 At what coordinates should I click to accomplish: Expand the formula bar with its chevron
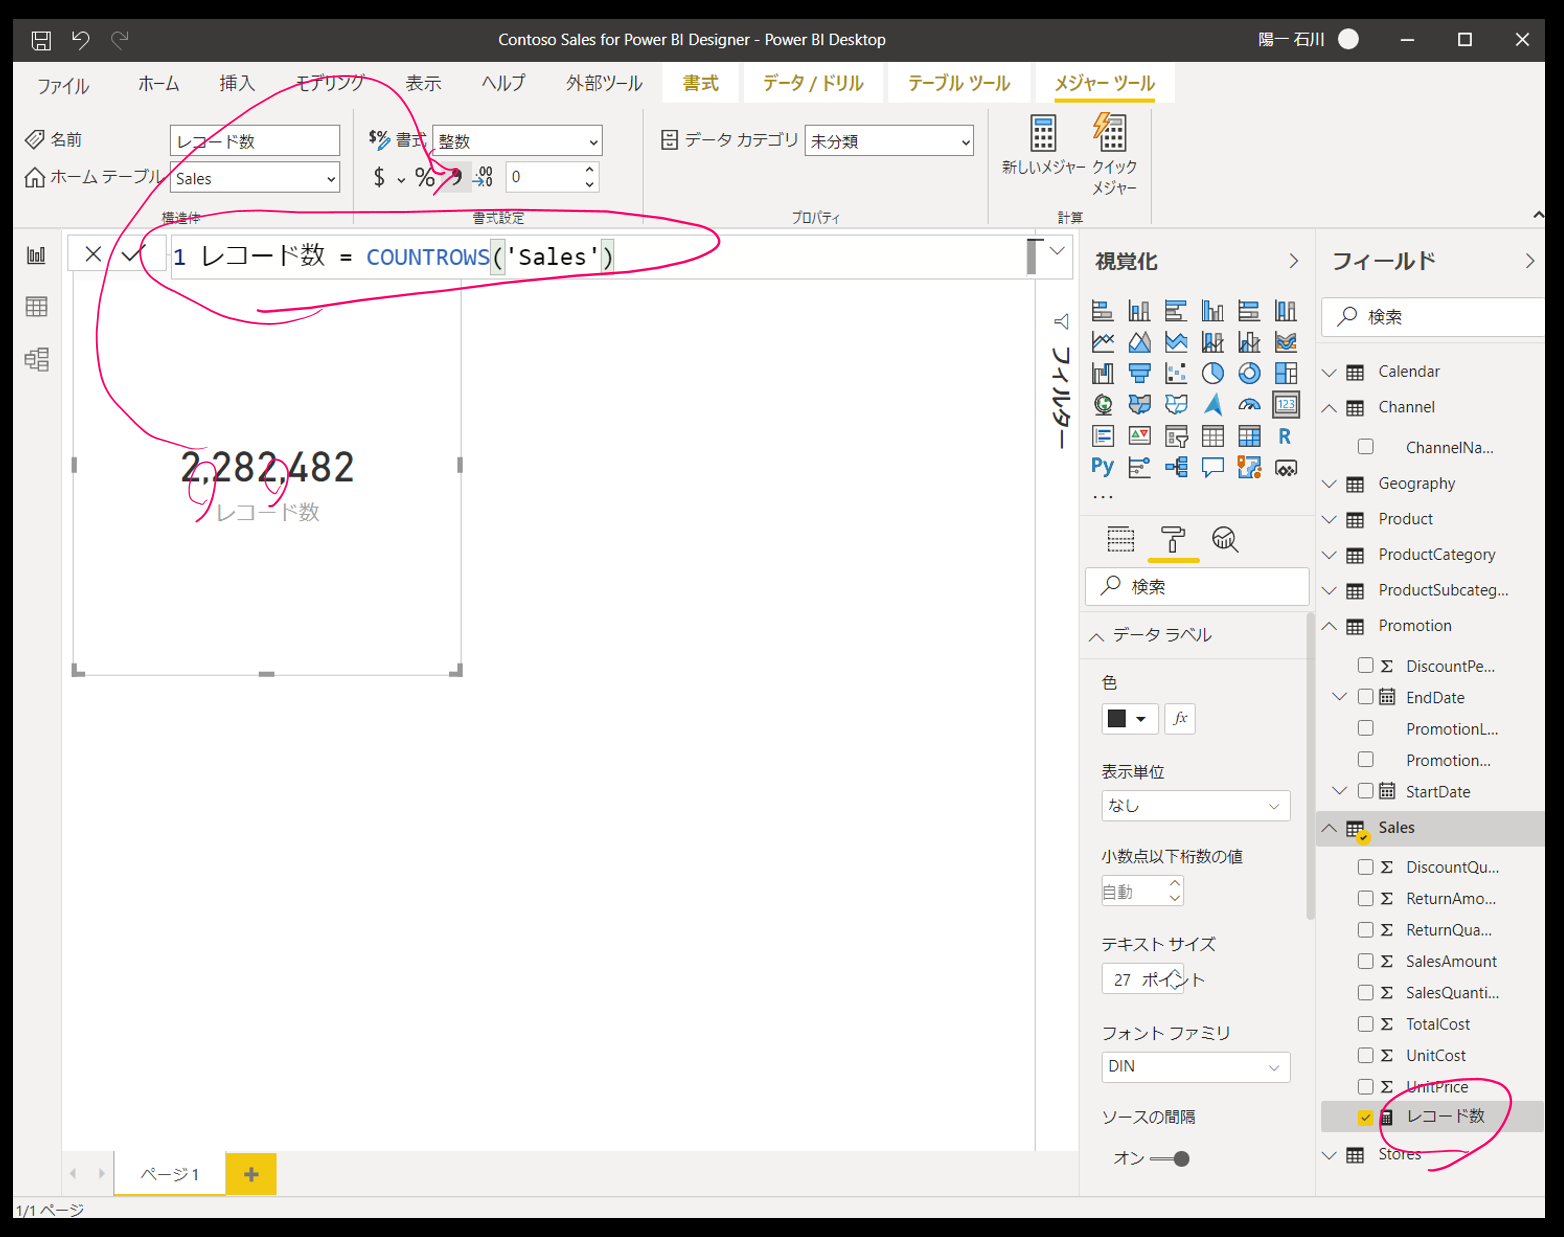coord(1057,251)
